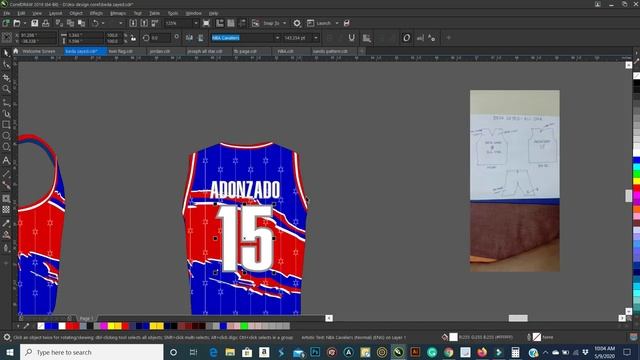Image resolution: width=640 pixels, height=360 pixels.
Task: Open the Object menu
Action: [x=76, y=13]
